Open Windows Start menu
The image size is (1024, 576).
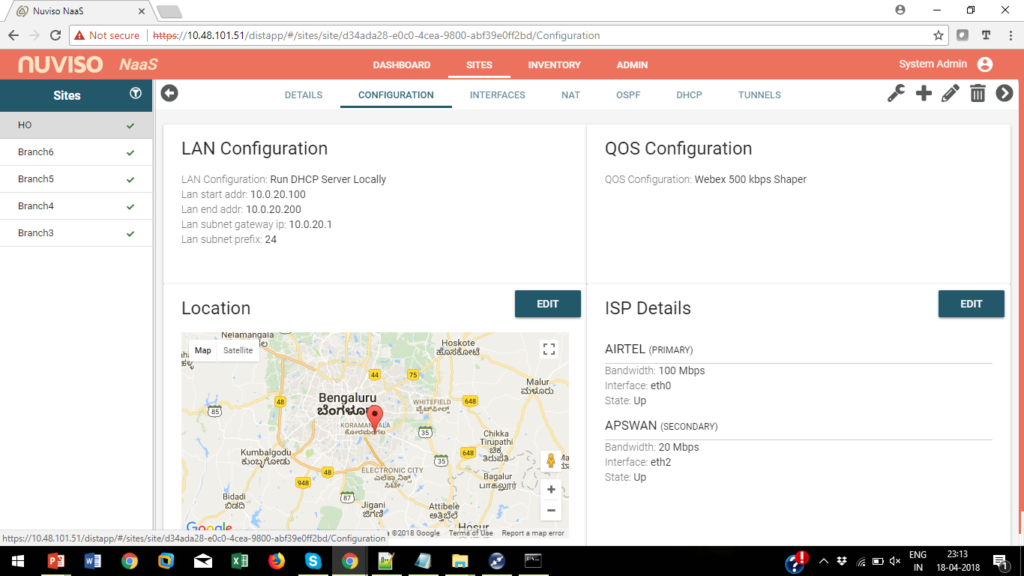pyautogui.click(x=18, y=561)
